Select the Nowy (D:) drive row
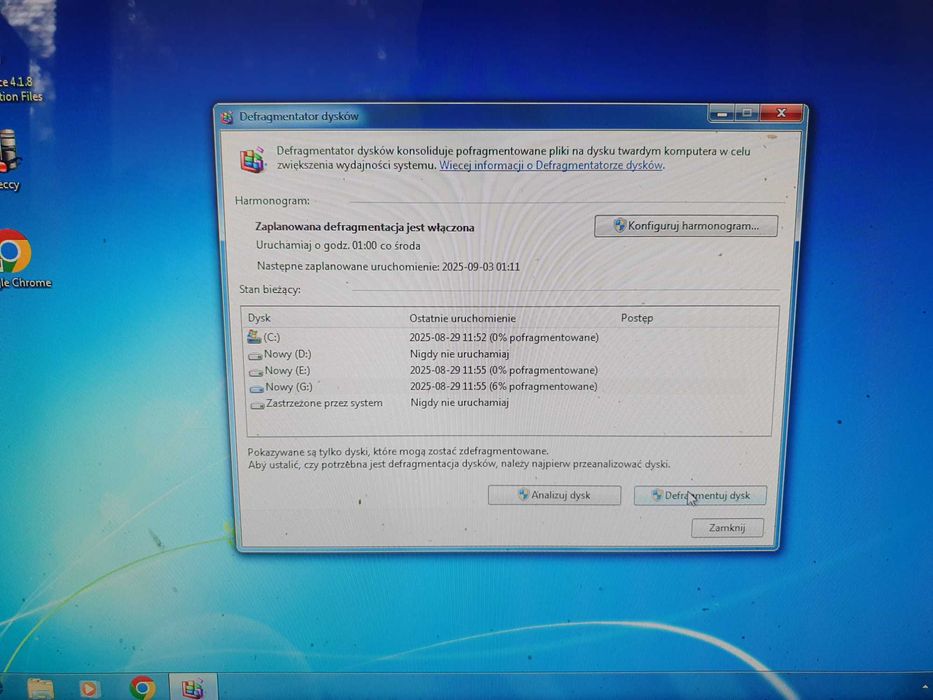 point(509,354)
